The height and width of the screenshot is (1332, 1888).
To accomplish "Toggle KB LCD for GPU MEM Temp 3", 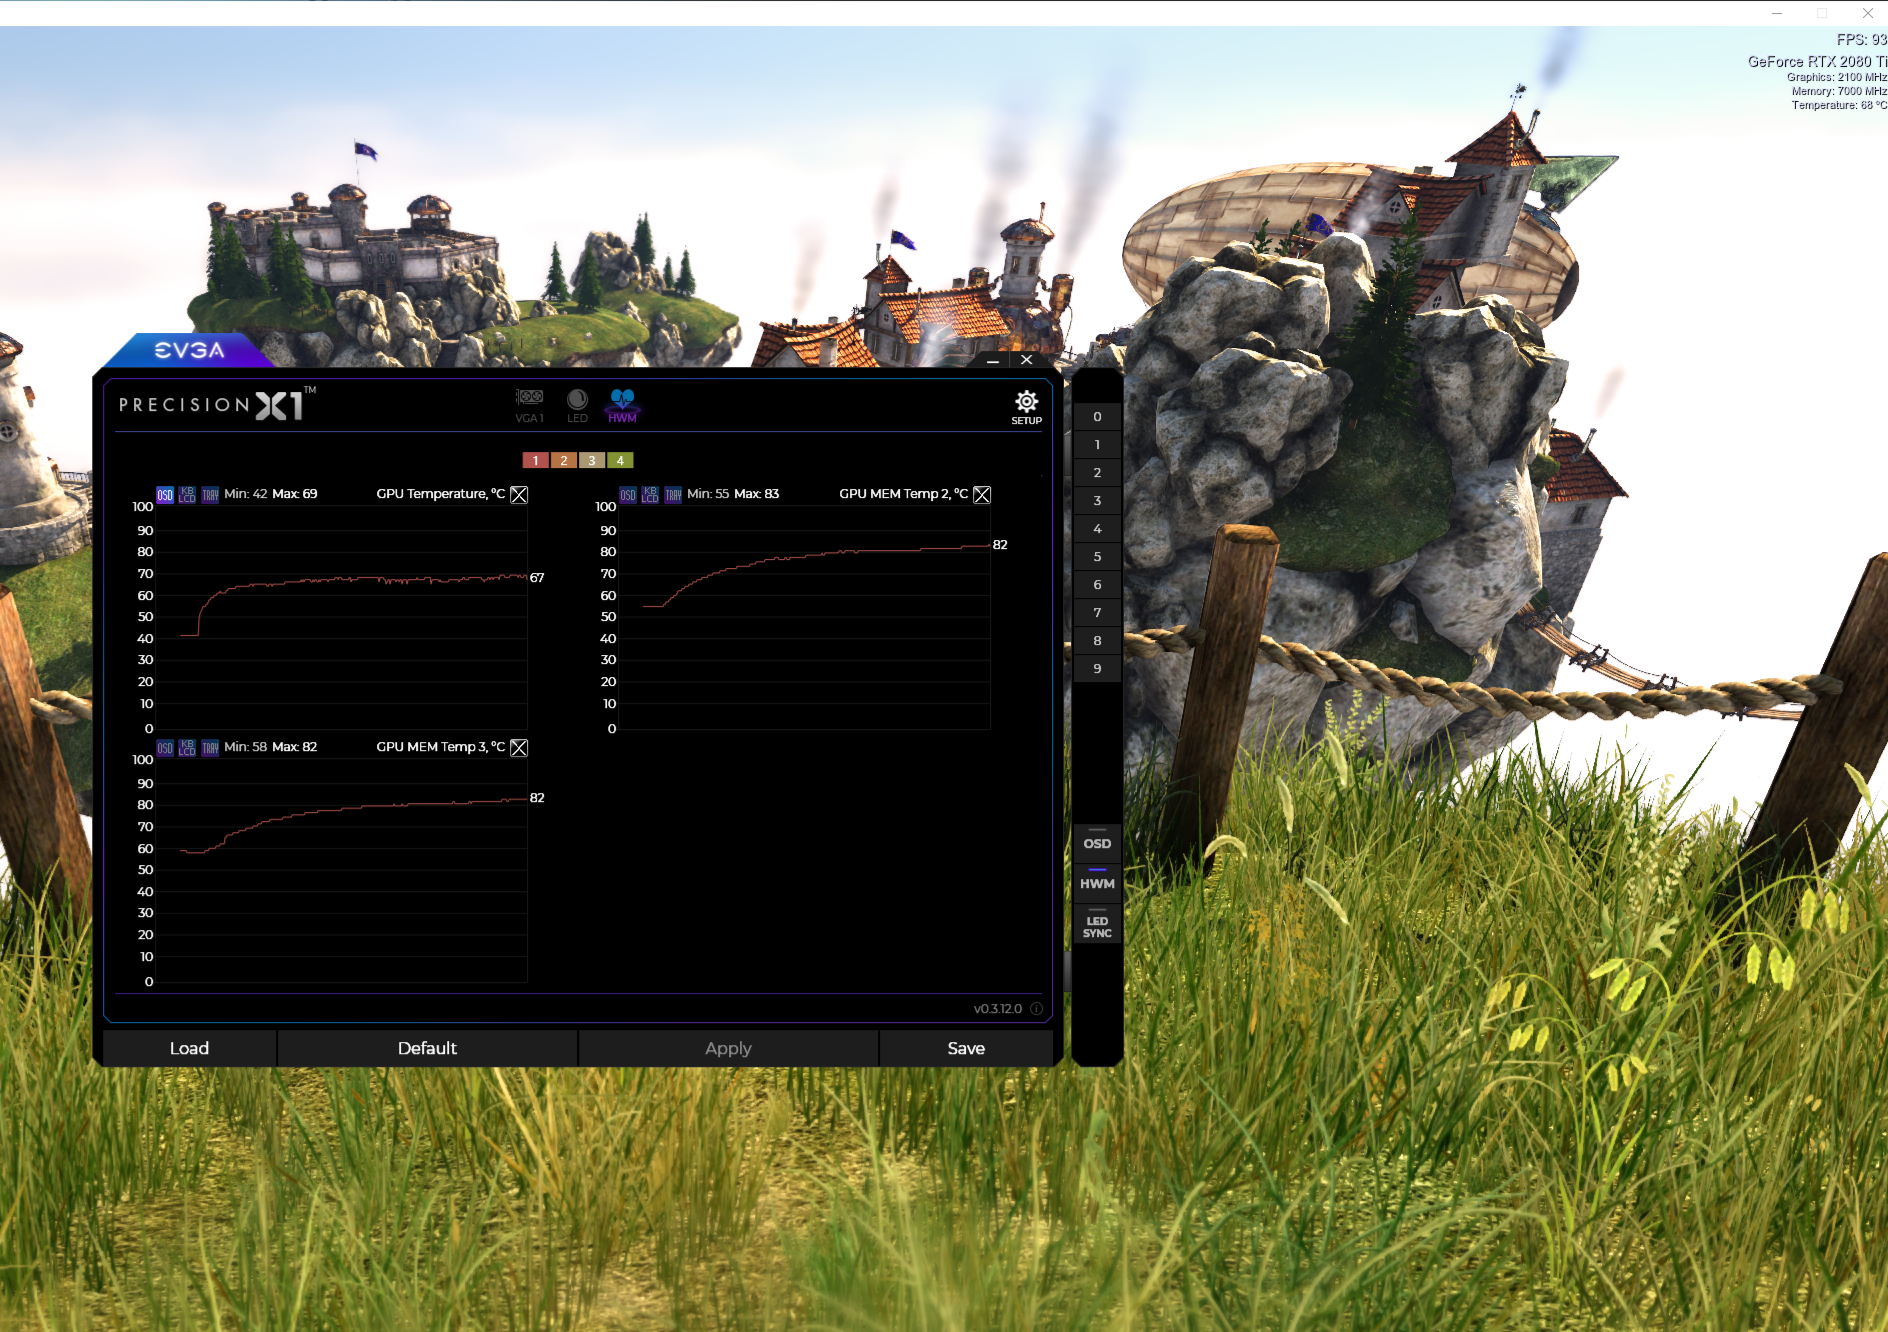I will (187, 748).
